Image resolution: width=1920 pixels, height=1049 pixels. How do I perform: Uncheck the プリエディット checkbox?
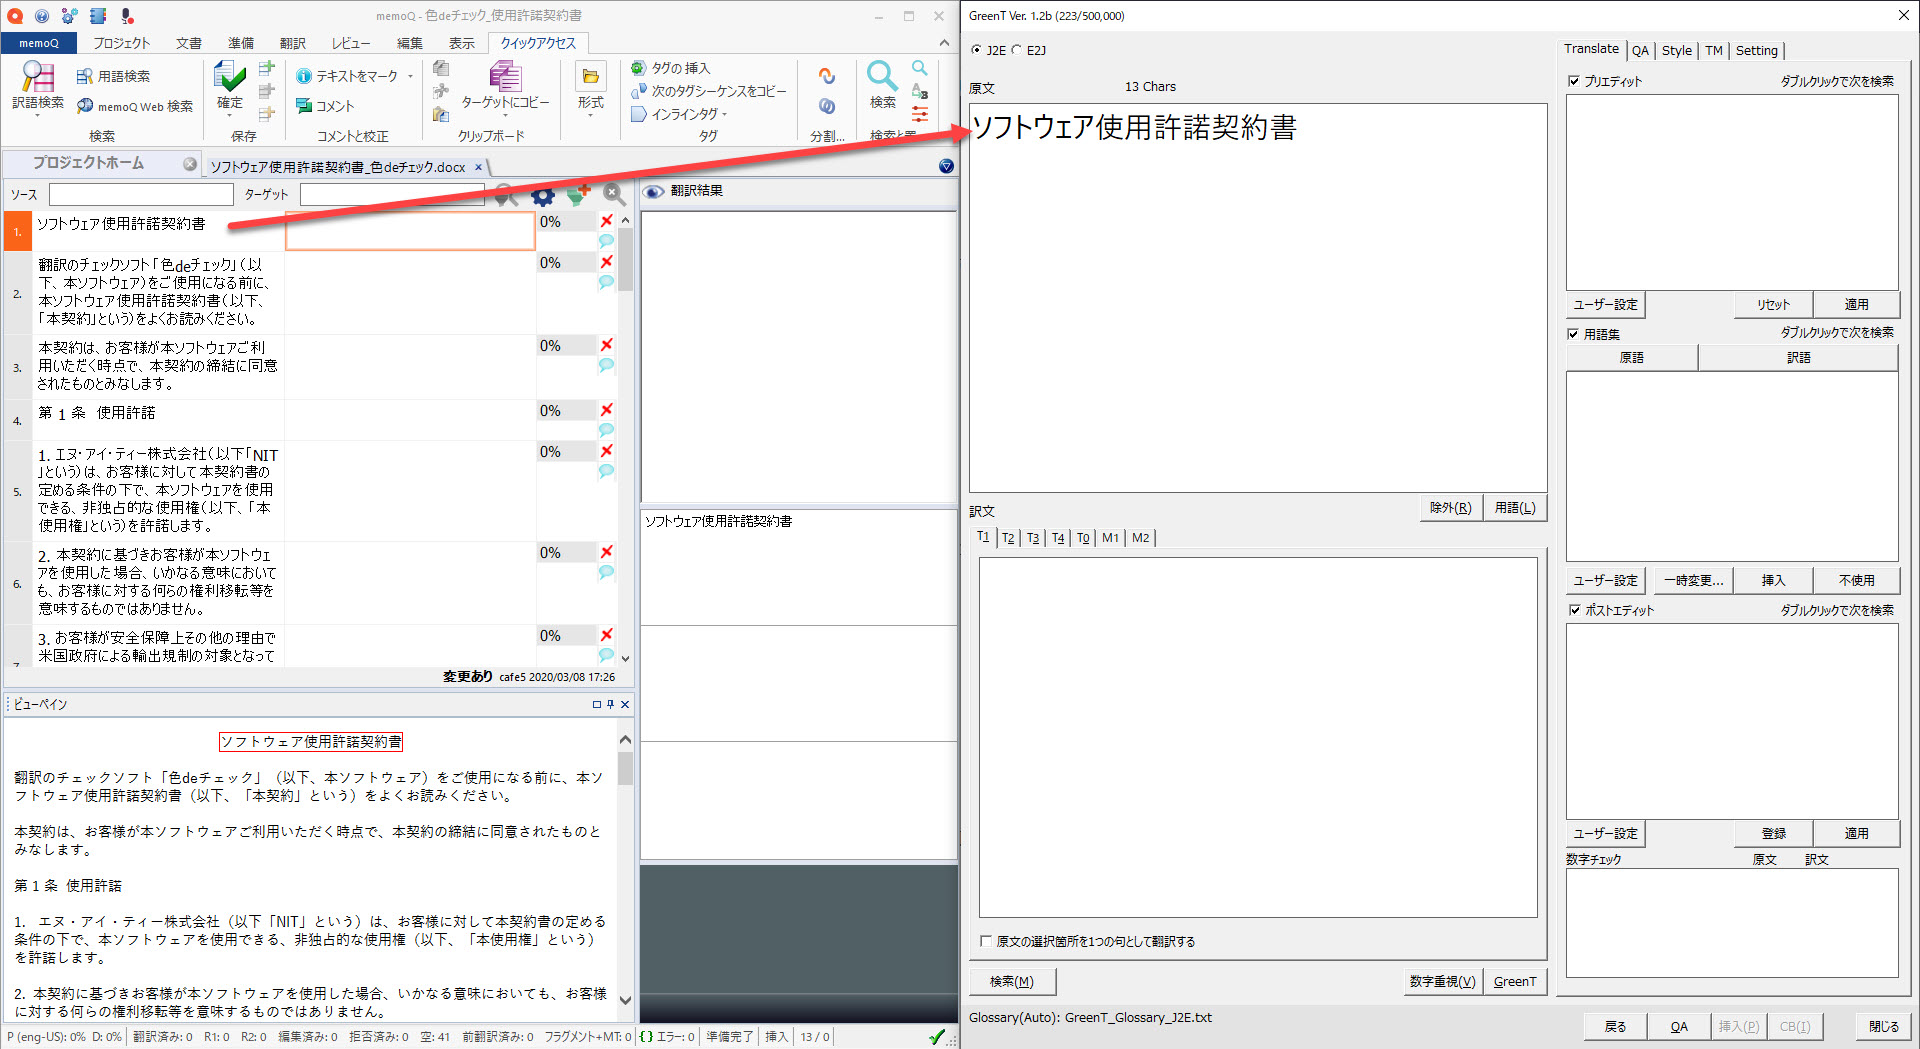point(1574,81)
